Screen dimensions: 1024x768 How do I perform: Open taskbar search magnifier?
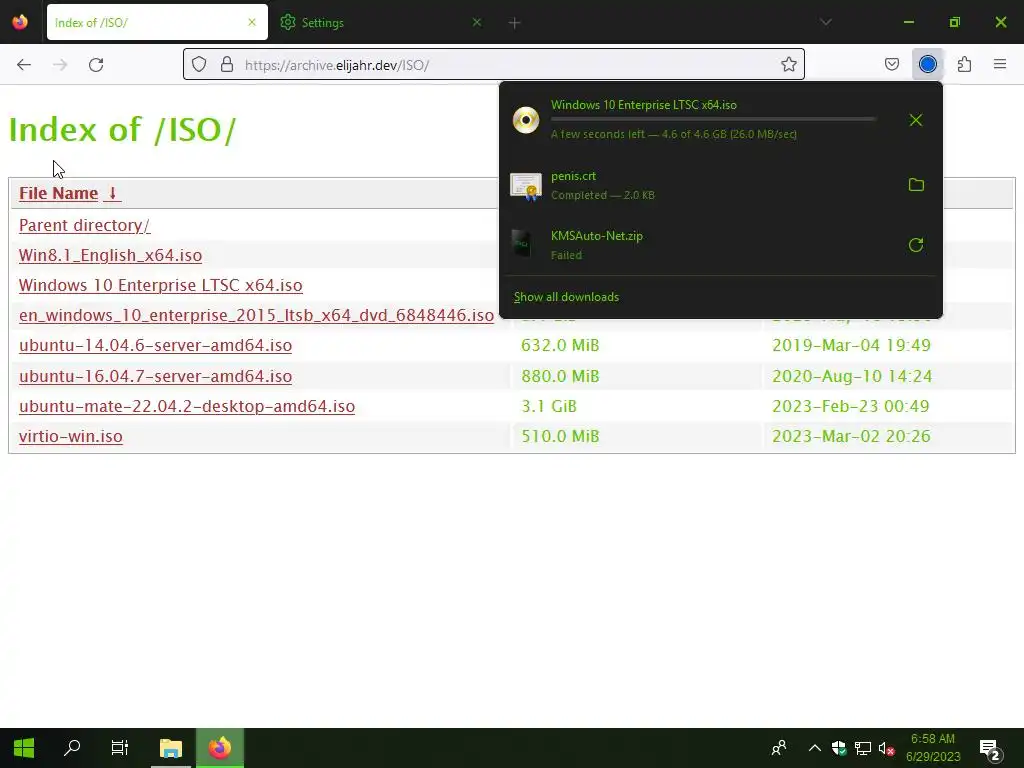72,748
